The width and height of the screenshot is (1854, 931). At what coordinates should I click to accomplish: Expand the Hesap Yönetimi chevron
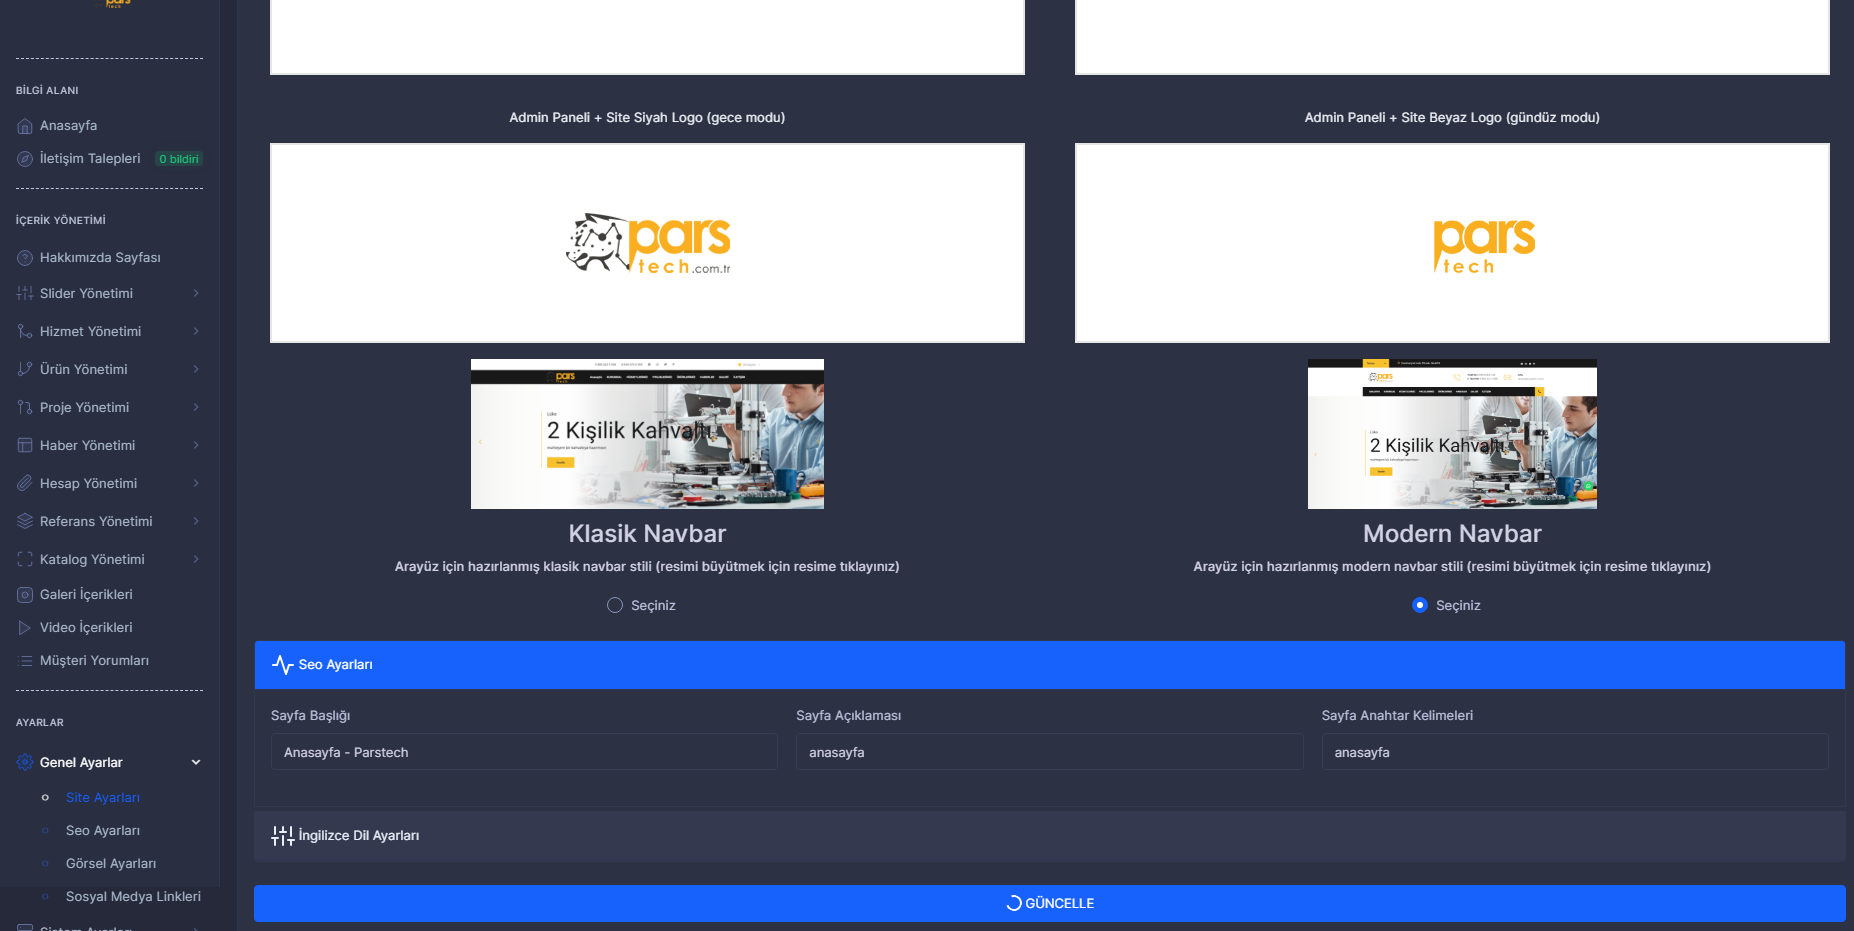point(196,484)
